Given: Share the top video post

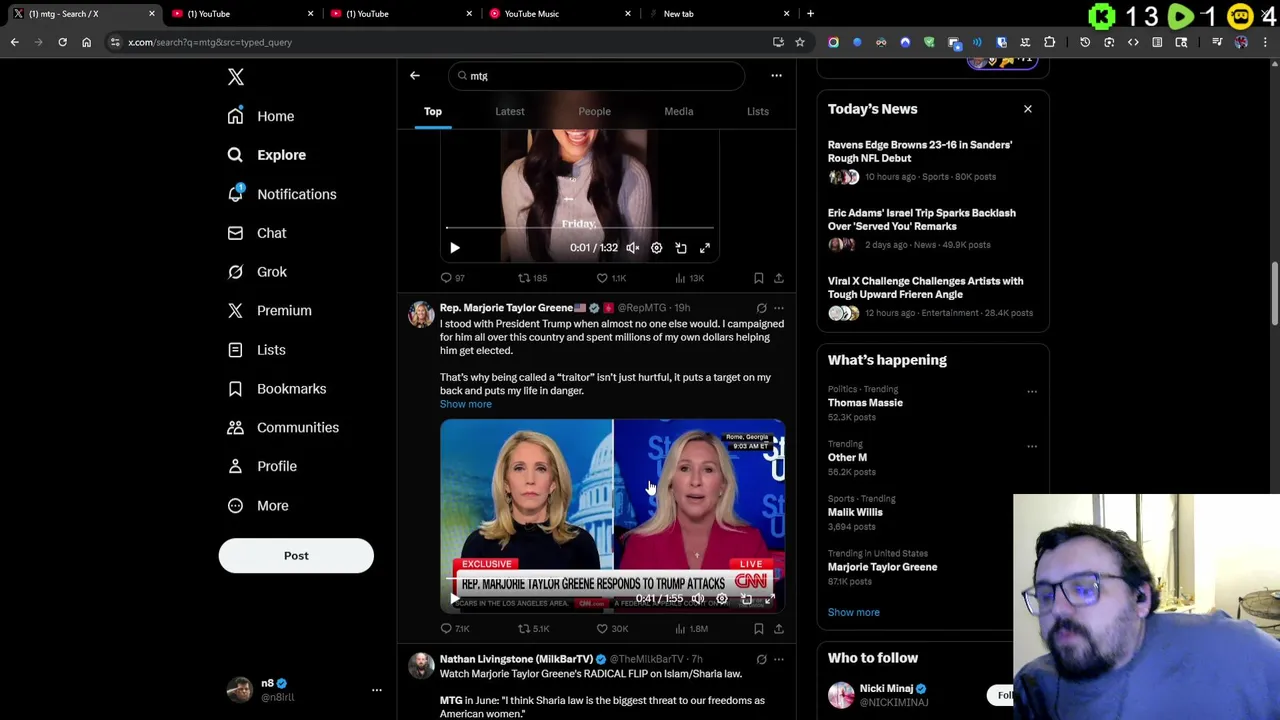Looking at the screenshot, I should tap(779, 278).
